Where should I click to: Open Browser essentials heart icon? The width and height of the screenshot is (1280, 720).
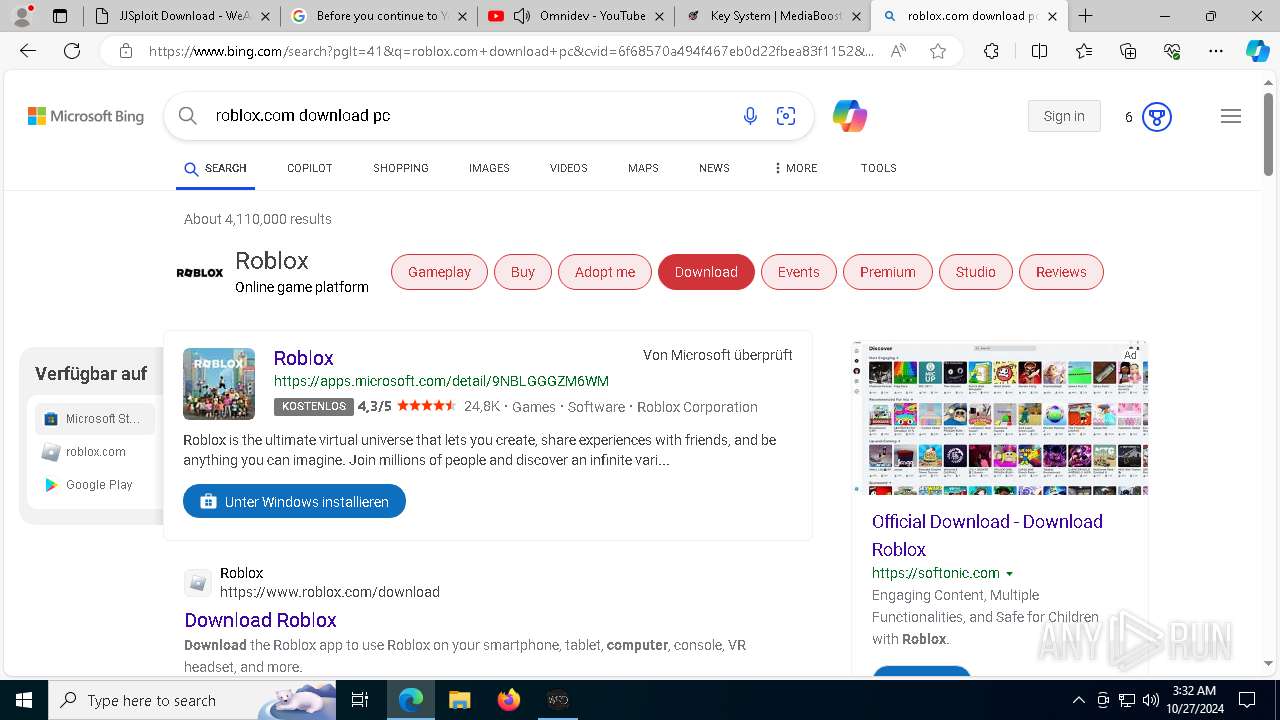point(1172,51)
